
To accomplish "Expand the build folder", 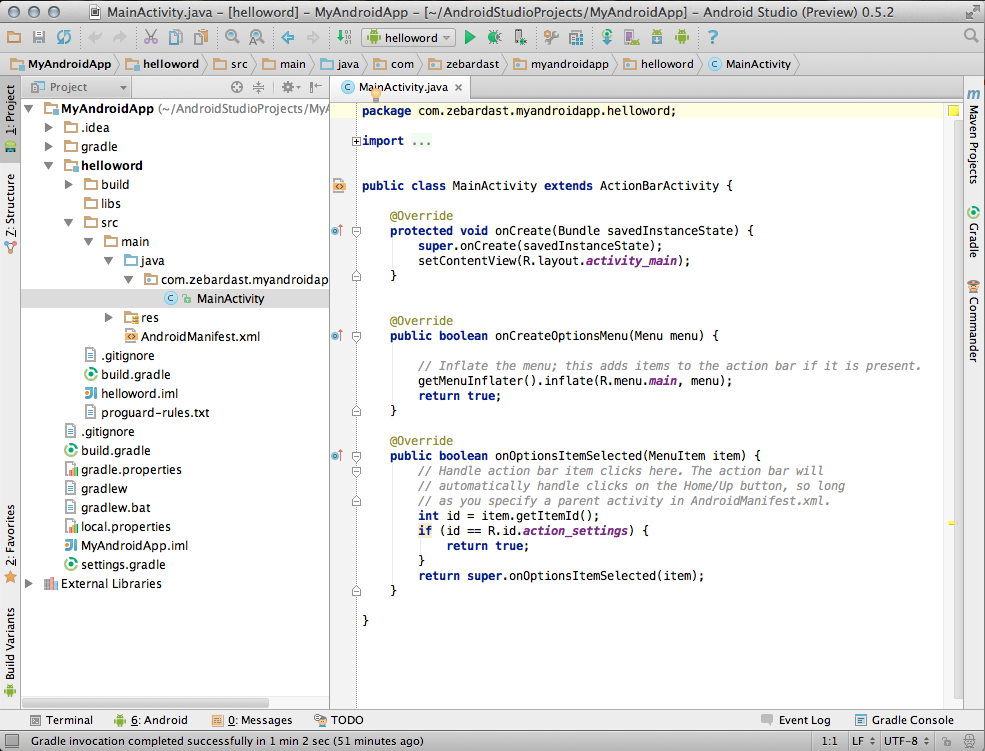I will 68,185.
